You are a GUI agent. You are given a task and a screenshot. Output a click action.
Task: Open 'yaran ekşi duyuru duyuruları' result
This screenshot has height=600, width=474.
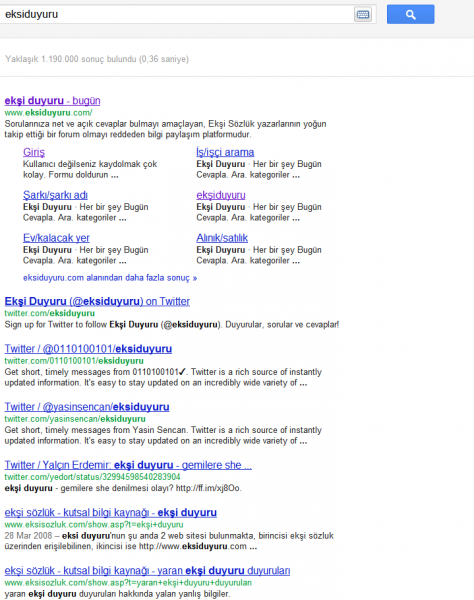(x=147, y=571)
